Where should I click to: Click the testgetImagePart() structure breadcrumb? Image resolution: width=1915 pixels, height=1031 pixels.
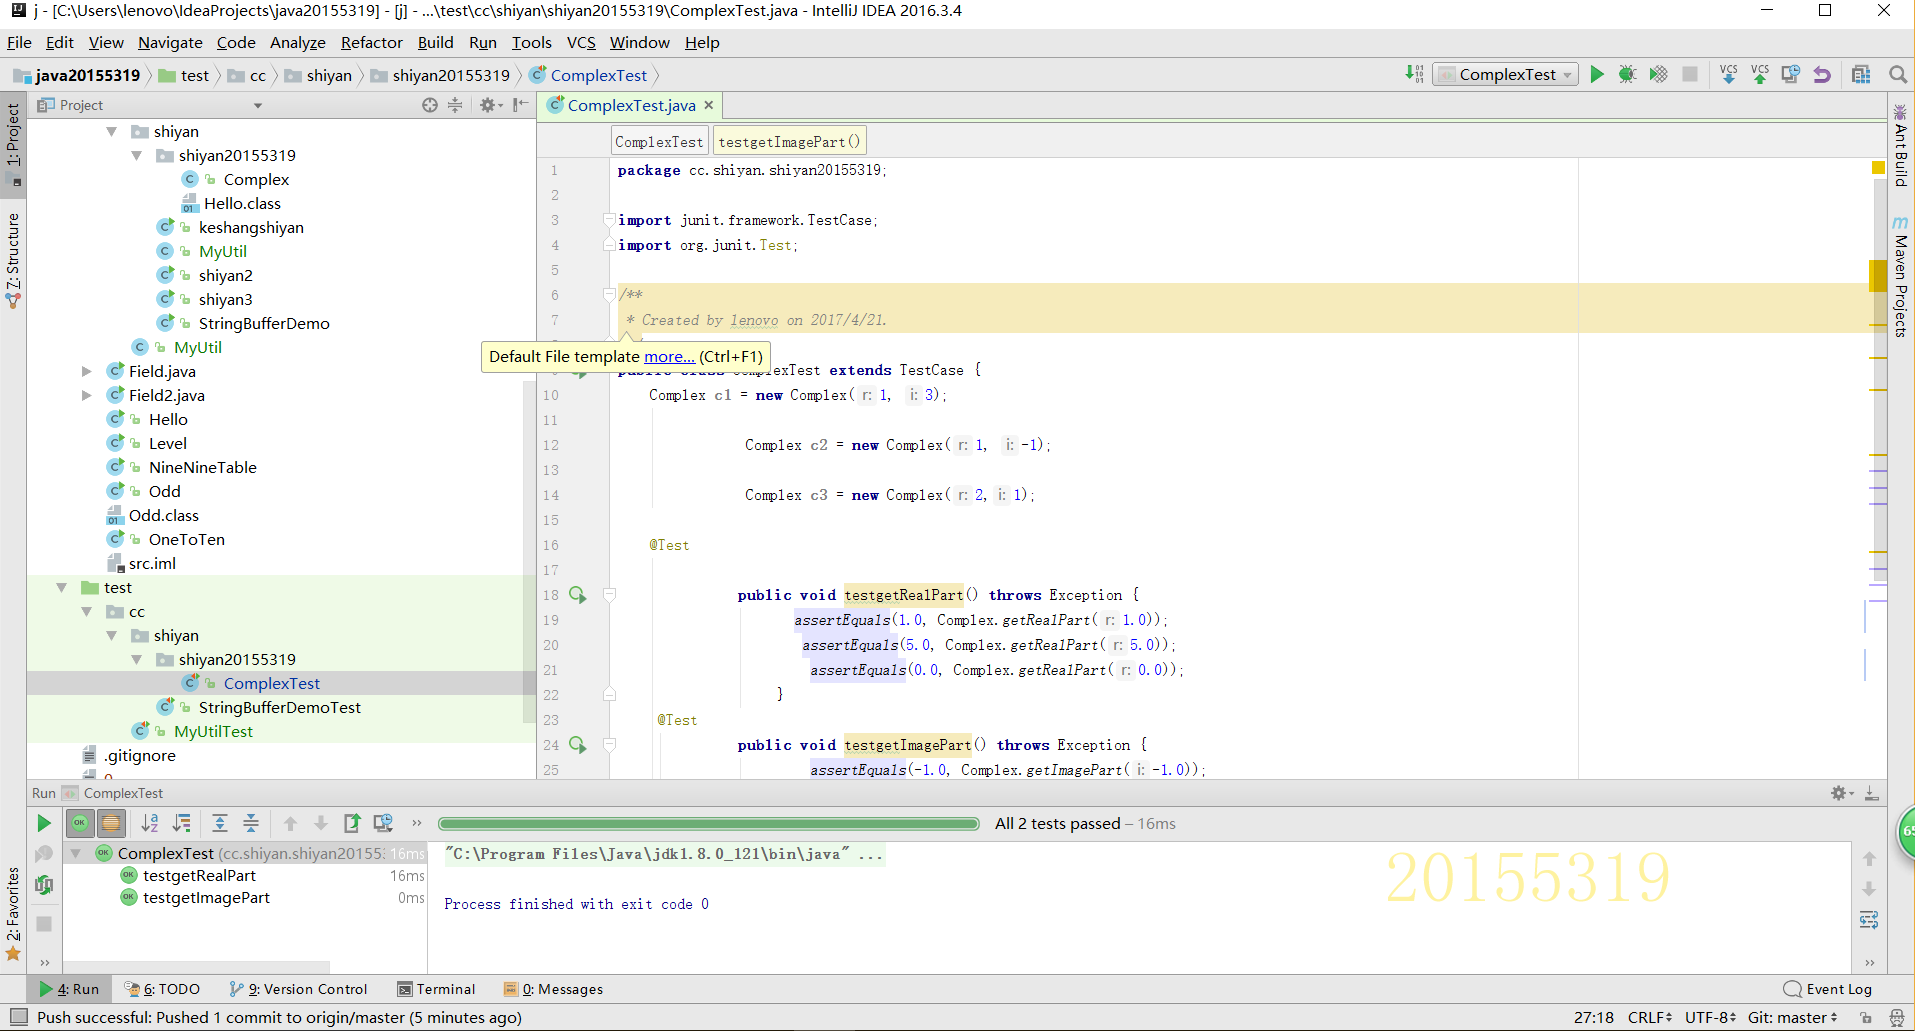click(x=789, y=142)
